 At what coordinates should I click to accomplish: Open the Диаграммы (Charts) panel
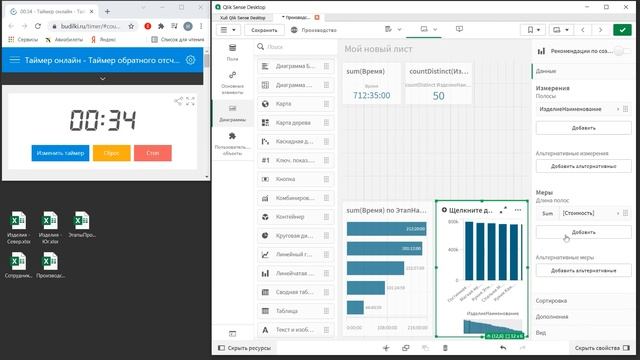coord(232,113)
